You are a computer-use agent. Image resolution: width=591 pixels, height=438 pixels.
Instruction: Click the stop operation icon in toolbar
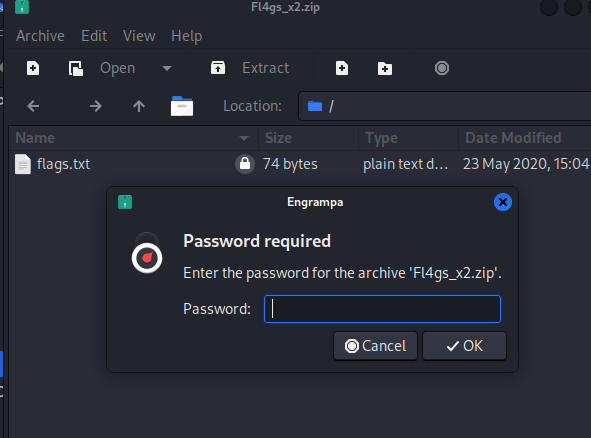coord(442,68)
